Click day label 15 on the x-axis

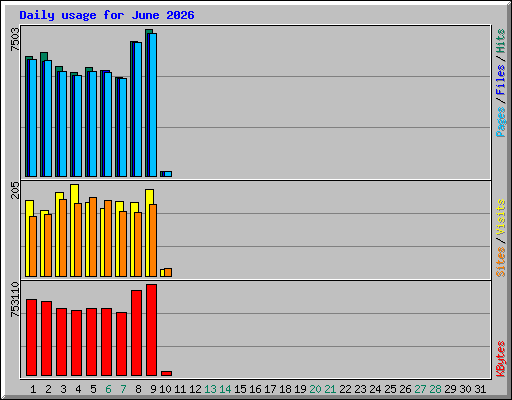pos(240,389)
